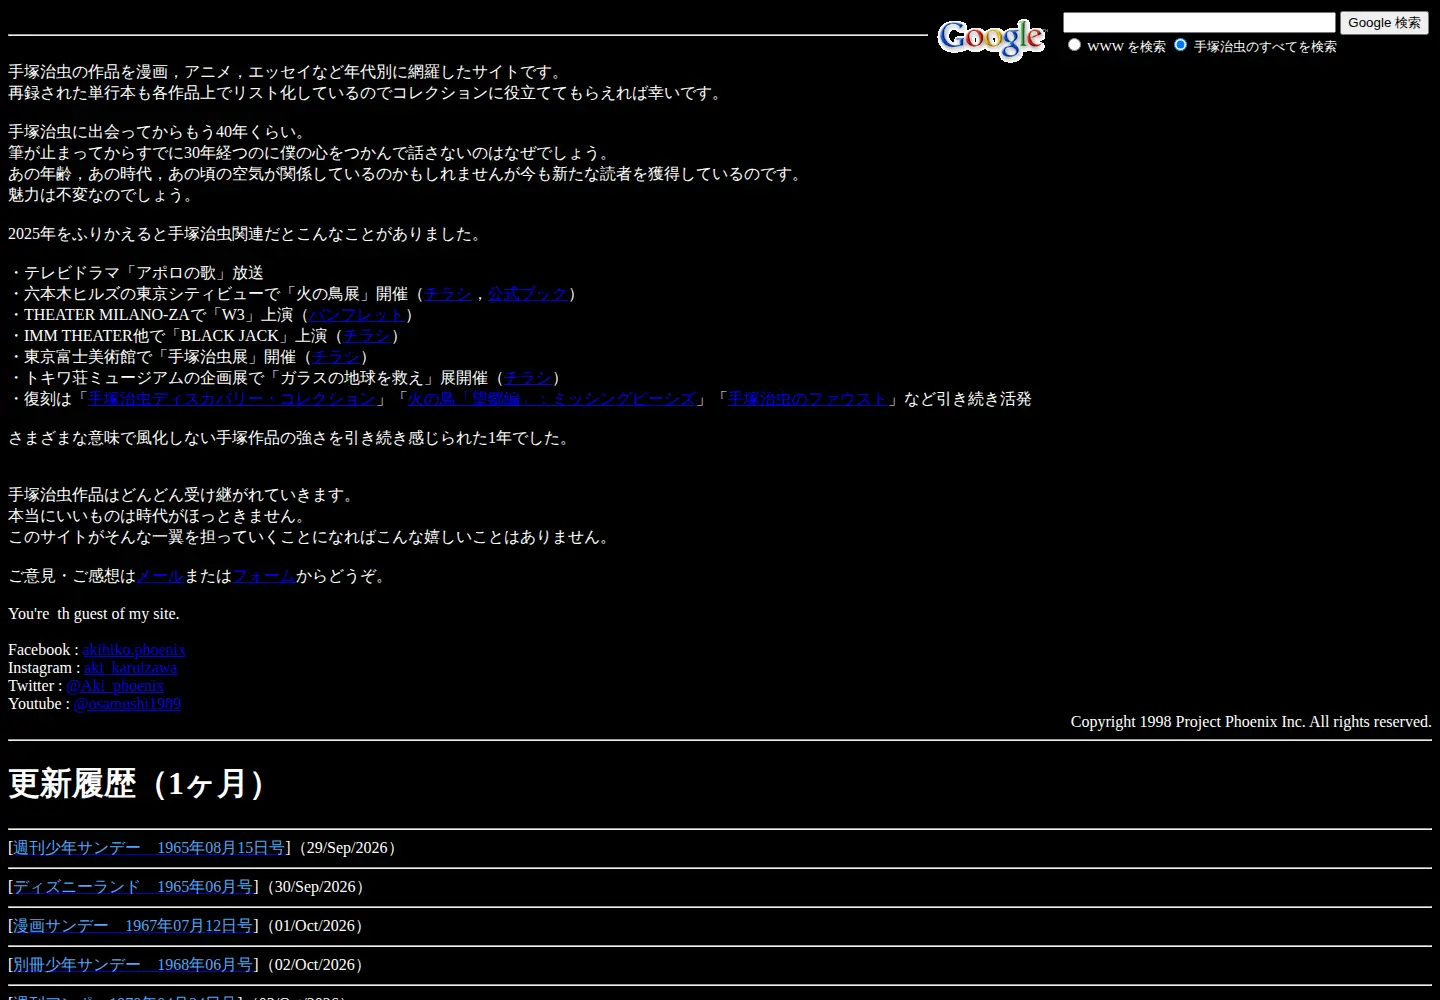Visit the @Aki_phoenix Twitter link

[x=115, y=686]
